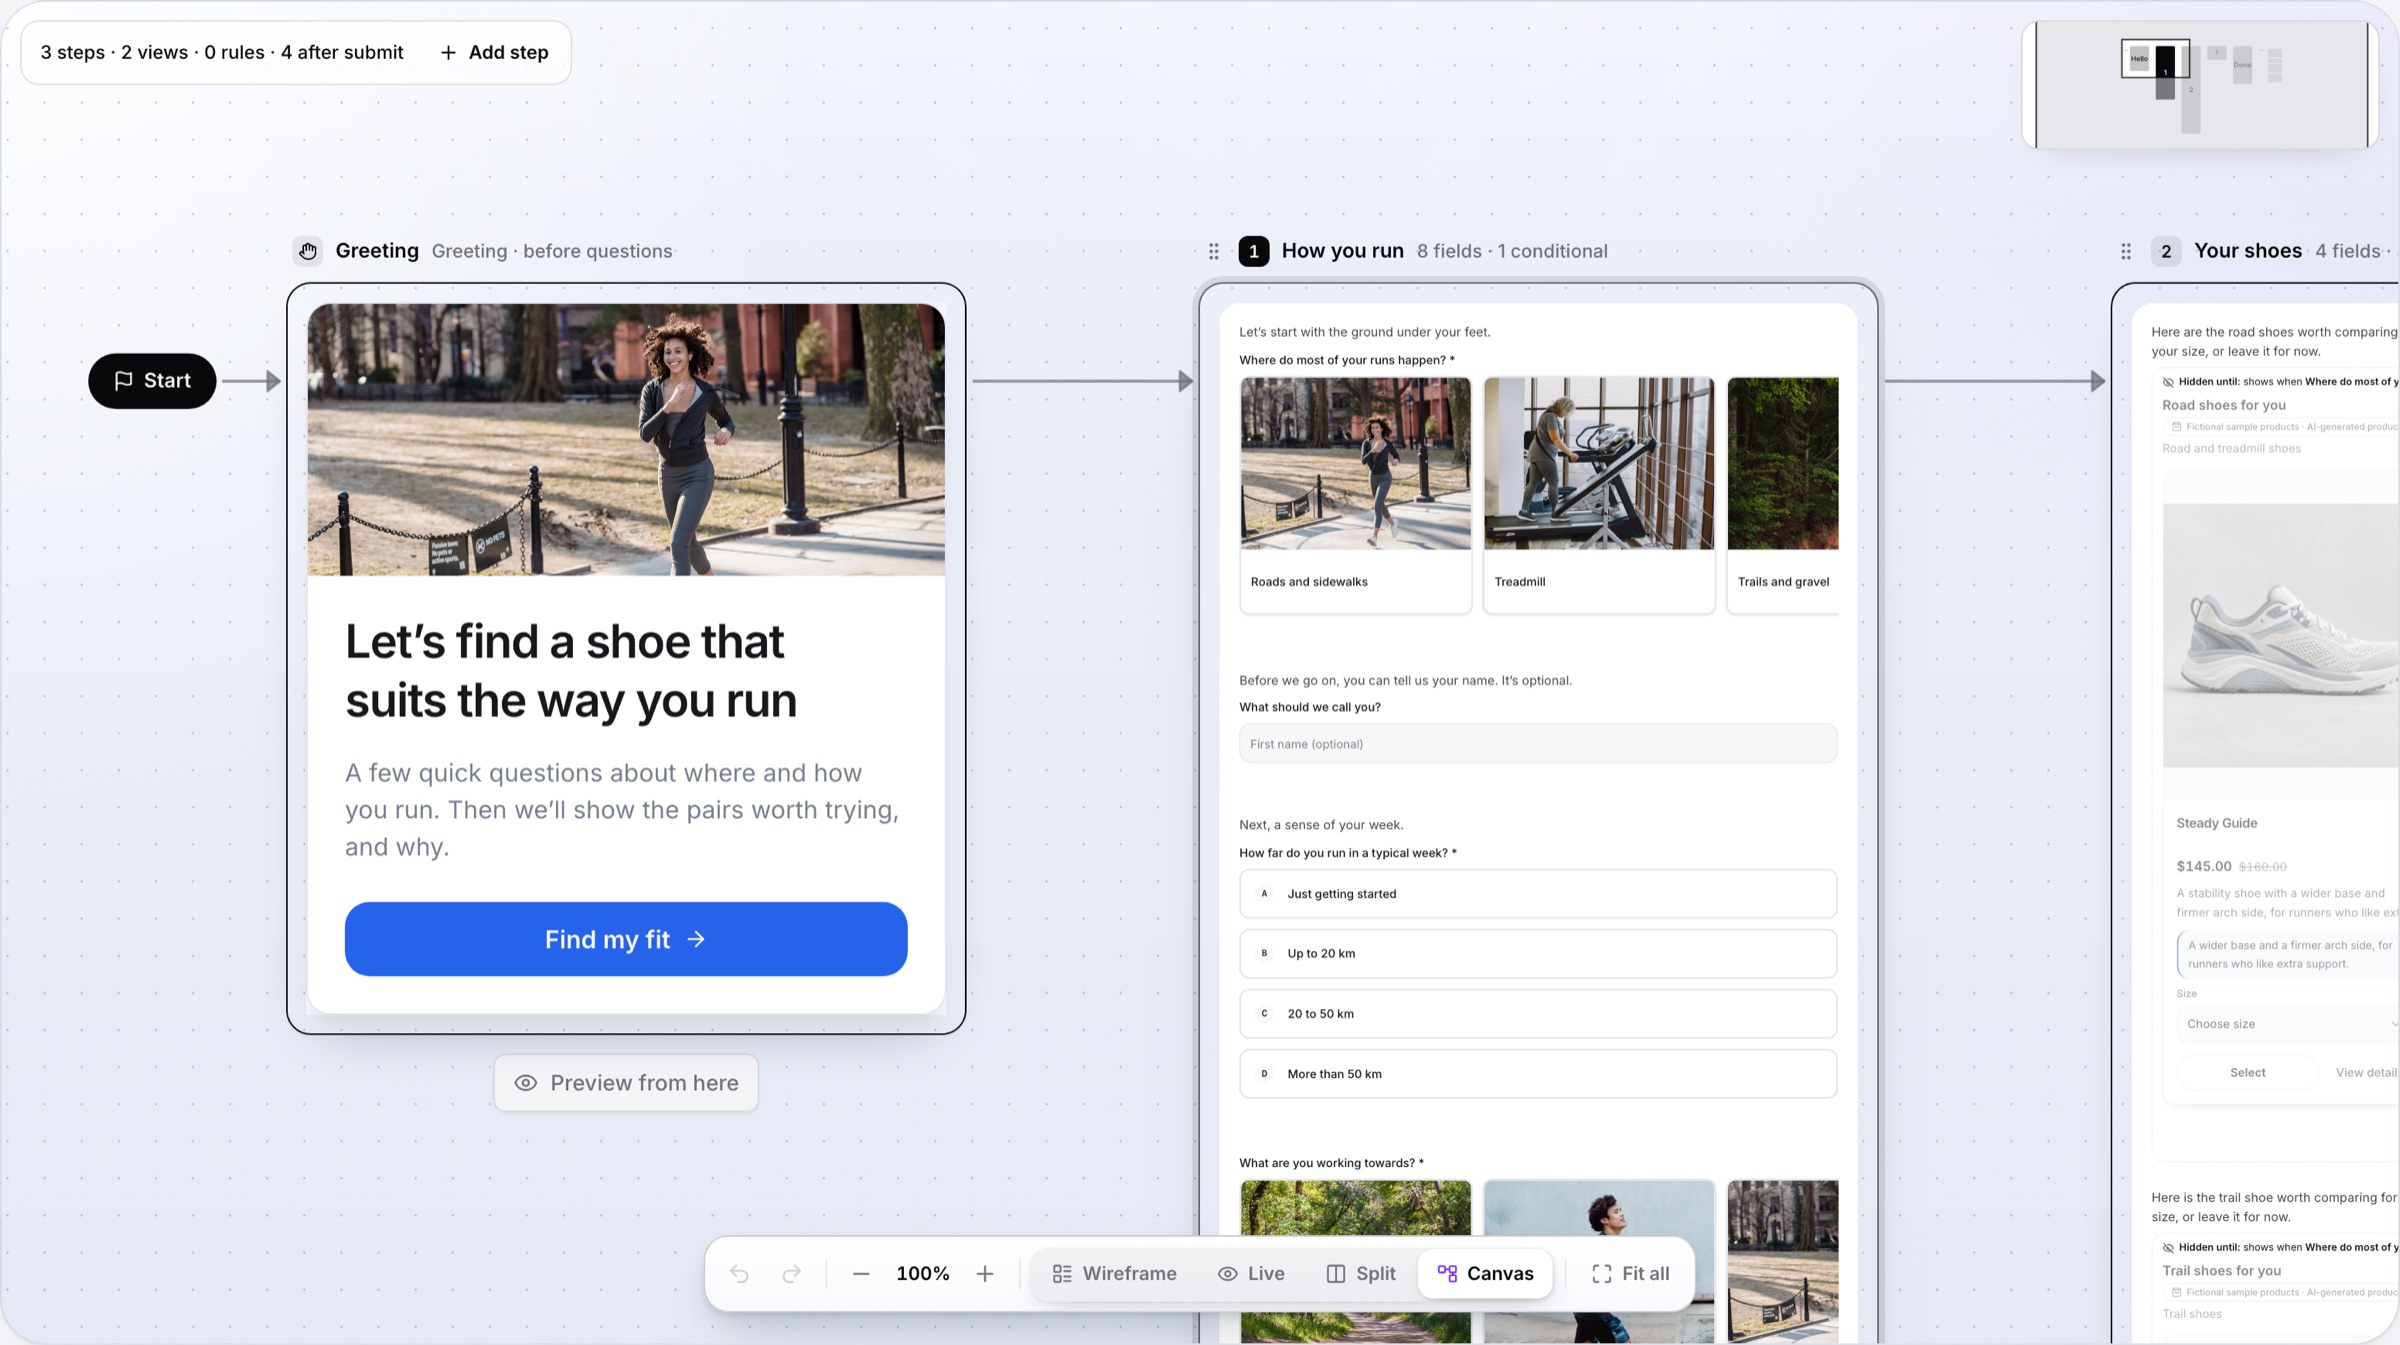Click the minimap overview thumbnail
Image resolution: width=2400 pixels, height=1345 pixels.
[x=2201, y=85]
